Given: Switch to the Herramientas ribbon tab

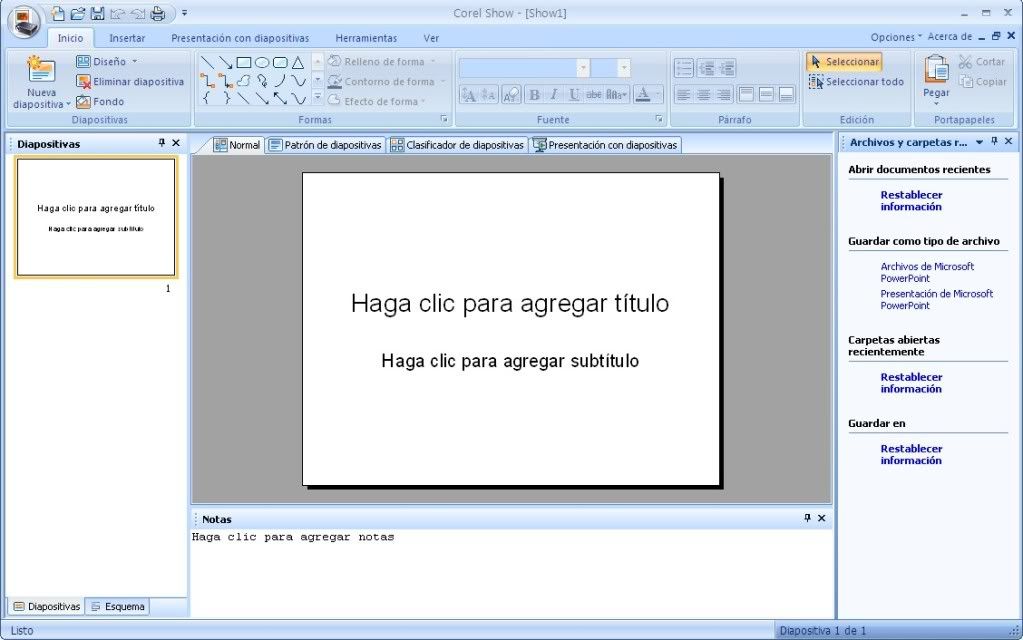Looking at the screenshot, I should [366, 38].
